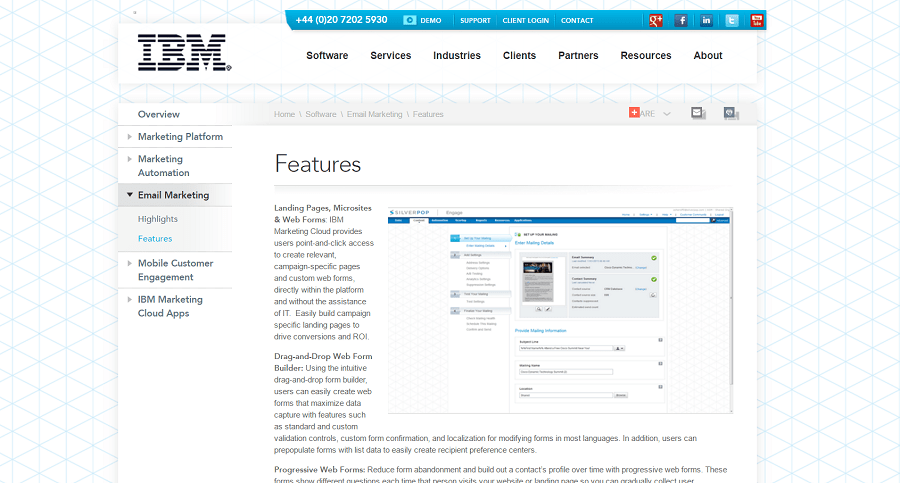Viewport: 900px width, 483px height.
Task: Click the print page icon
Action: 730,113
